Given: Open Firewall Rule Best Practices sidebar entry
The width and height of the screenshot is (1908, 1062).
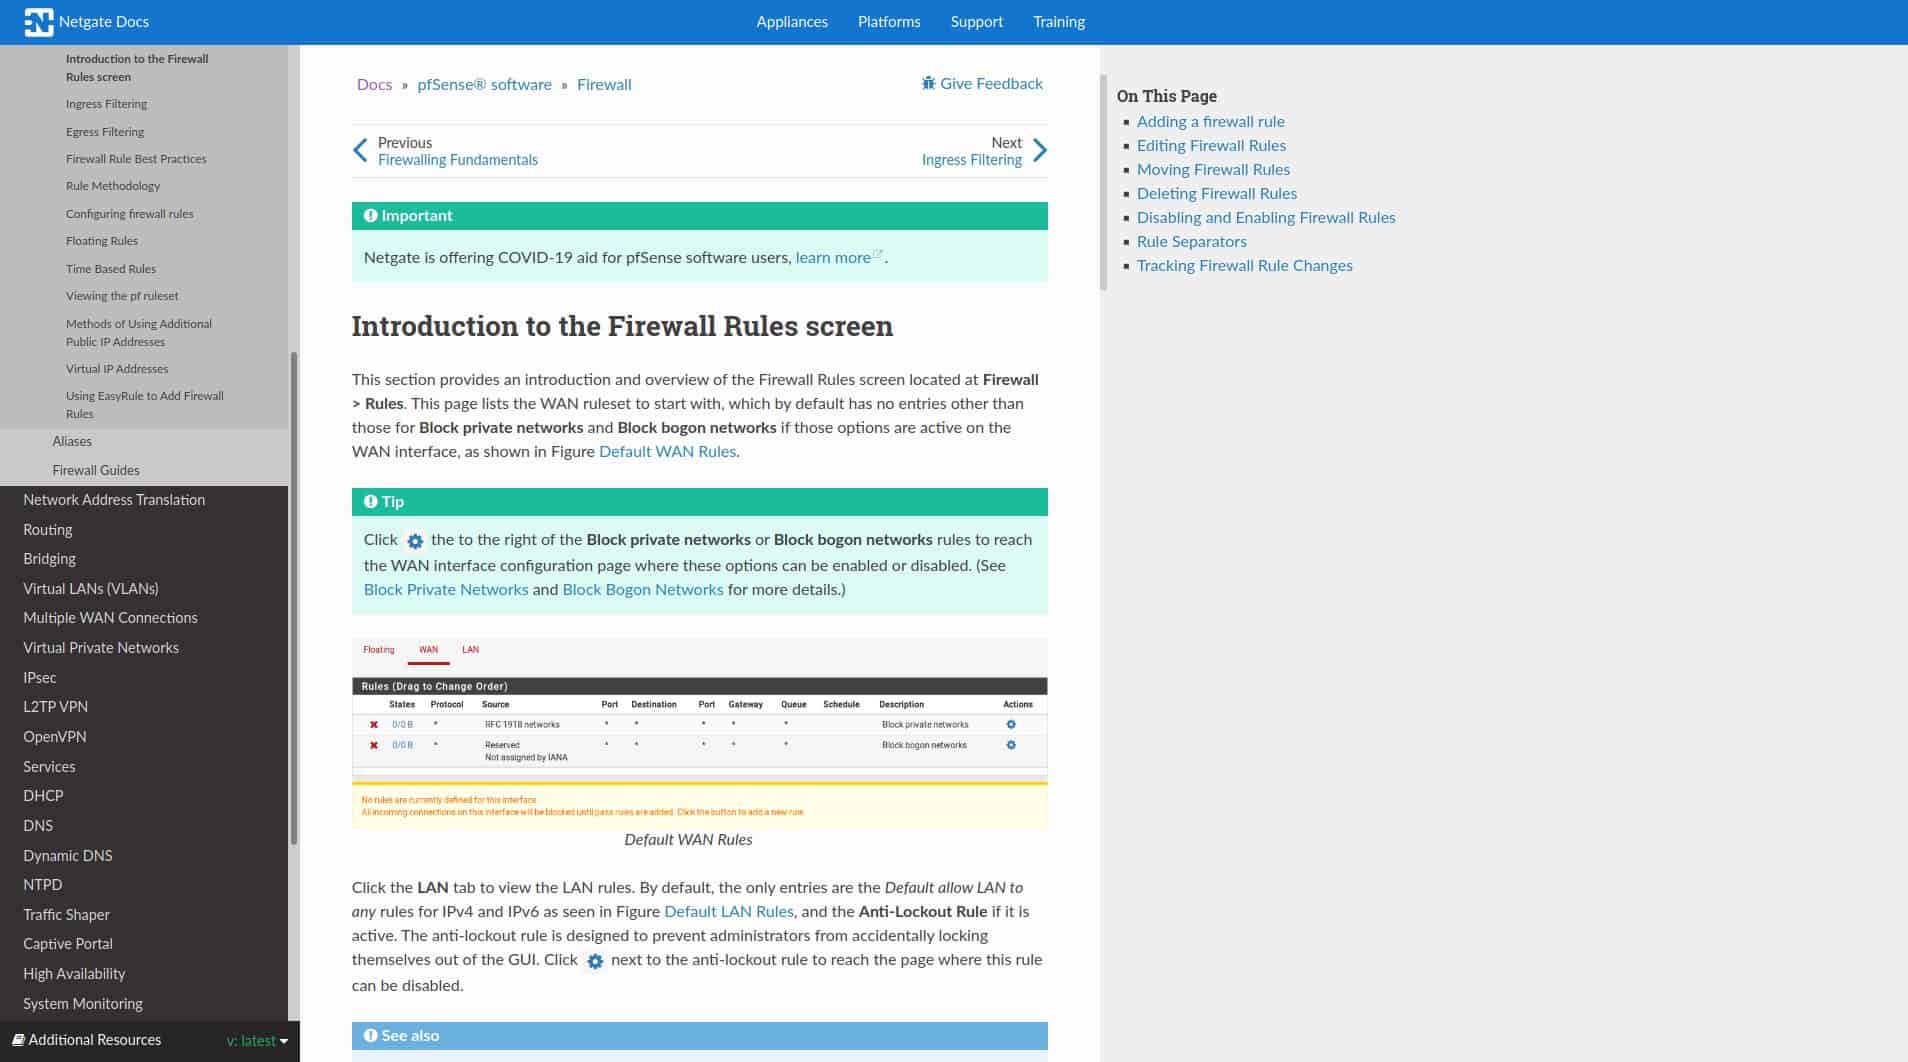Looking at the screenshot, I should [136, 159].
